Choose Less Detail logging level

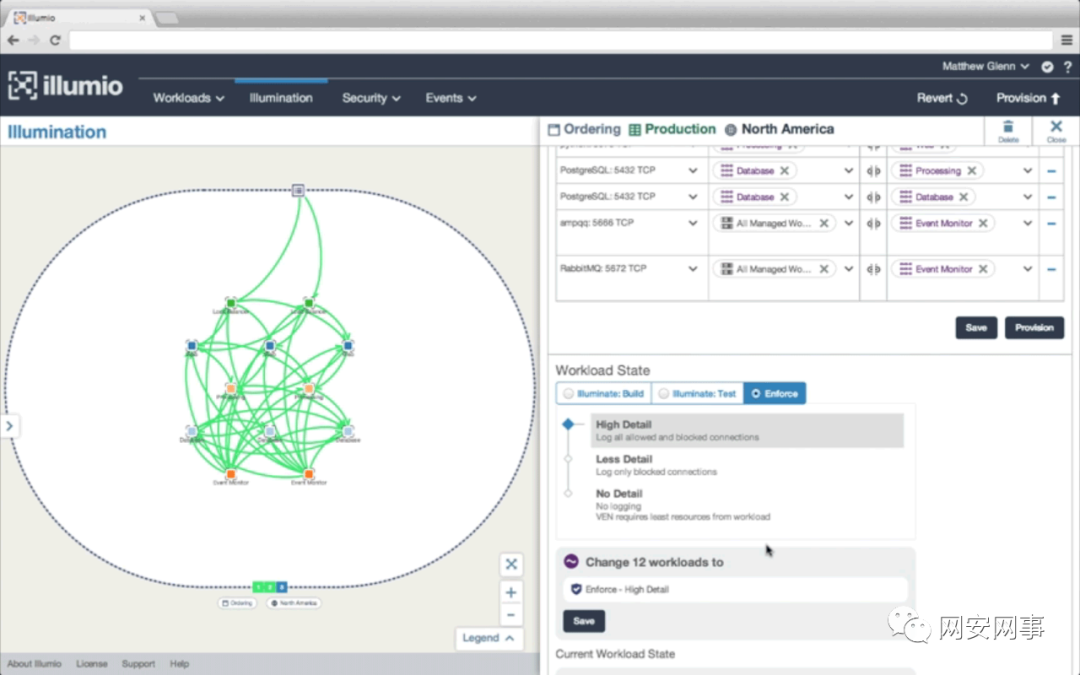click(624, 460)
